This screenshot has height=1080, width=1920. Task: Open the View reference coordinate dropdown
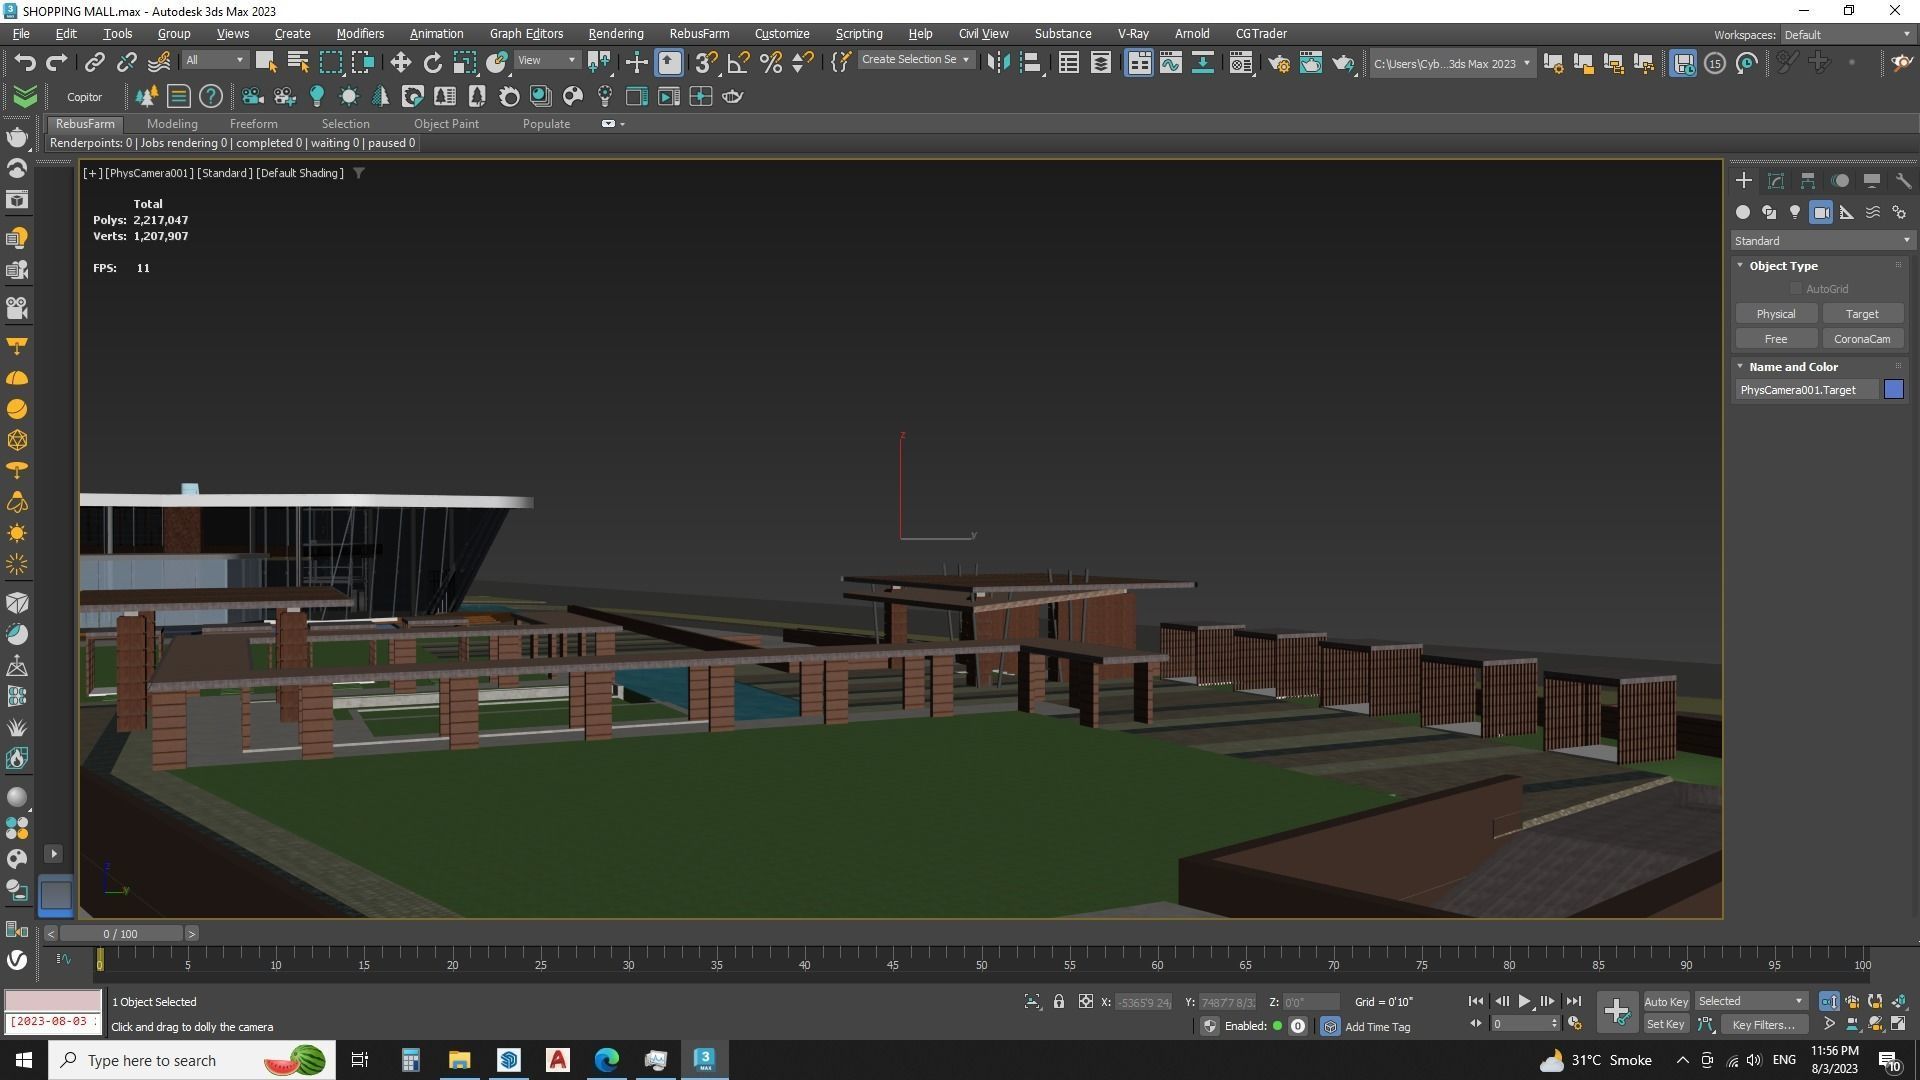click(x=546, y=60)
